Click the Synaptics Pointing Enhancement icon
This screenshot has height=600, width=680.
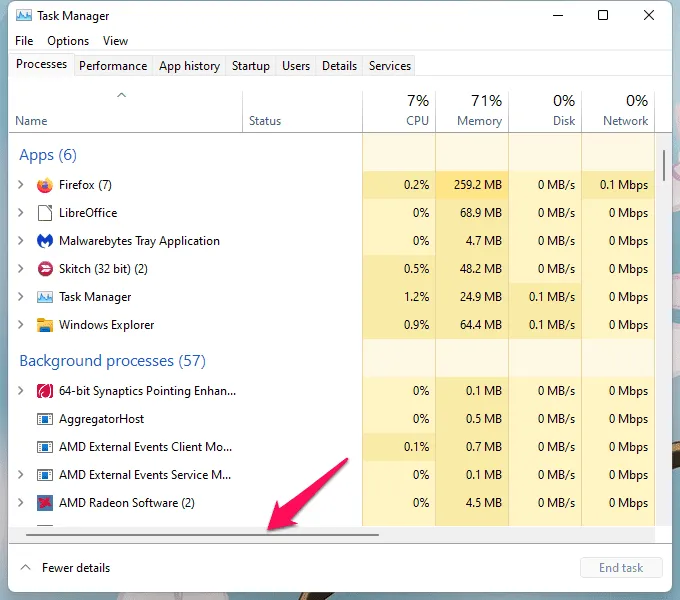(x=45, y=391)
